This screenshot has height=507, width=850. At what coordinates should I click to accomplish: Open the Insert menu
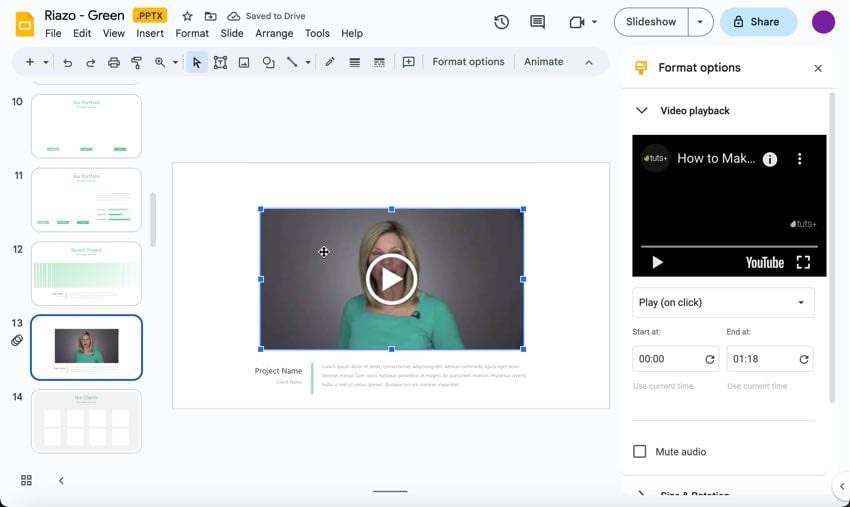pos(150,33)
